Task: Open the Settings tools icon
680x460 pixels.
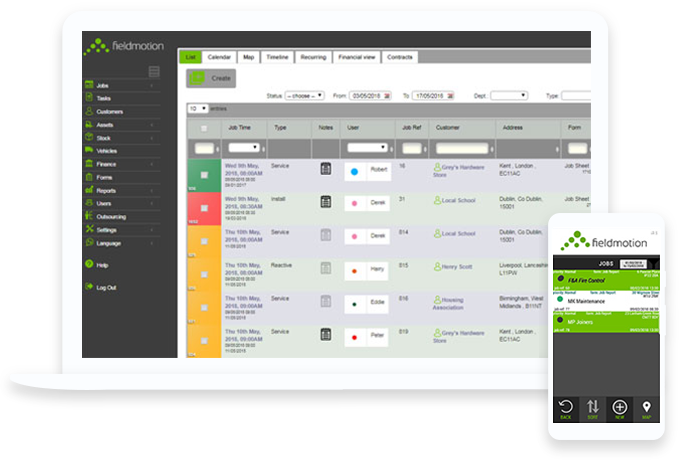Action: pyautogui.click(x=89, y=229)
